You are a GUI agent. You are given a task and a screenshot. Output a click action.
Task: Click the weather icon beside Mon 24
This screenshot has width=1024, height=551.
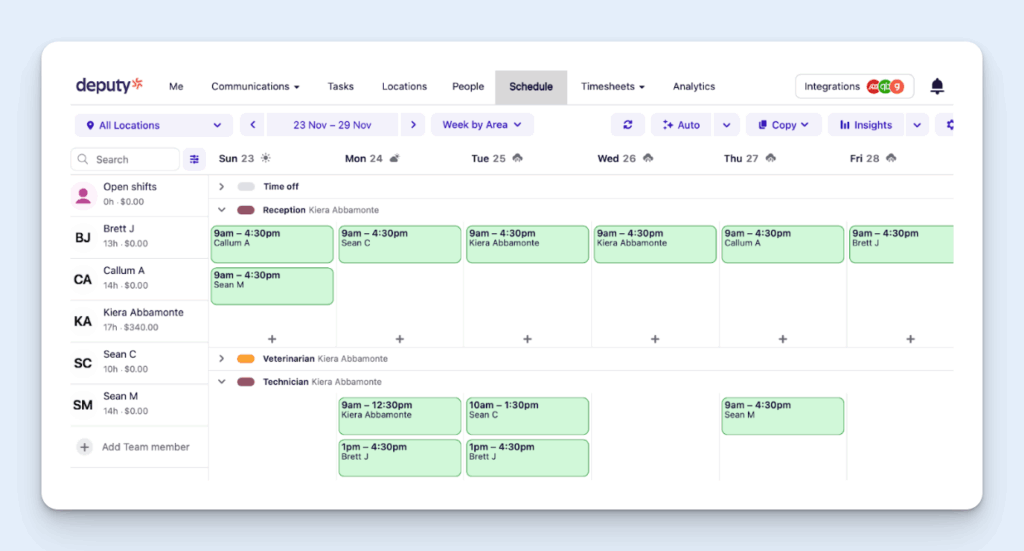tap(394, 158)
